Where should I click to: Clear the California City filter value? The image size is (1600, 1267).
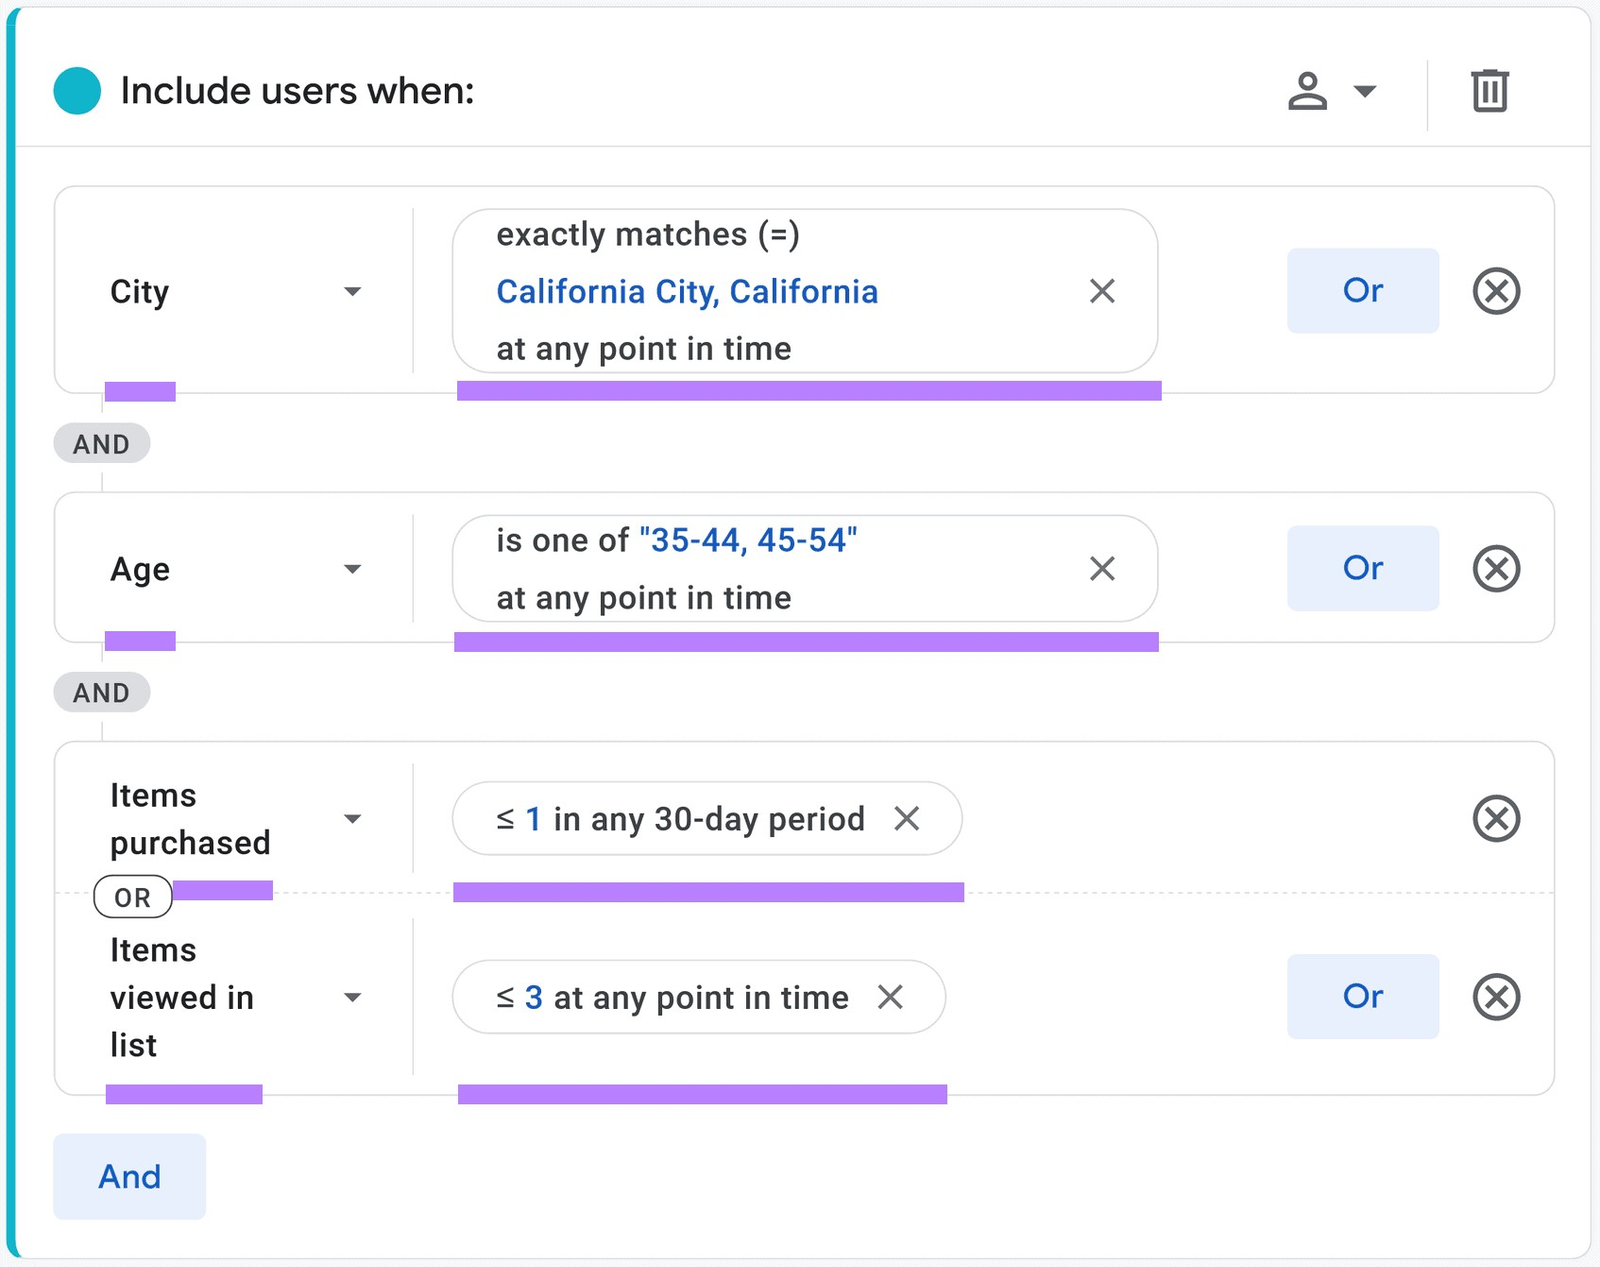[x=1101, y=291]
